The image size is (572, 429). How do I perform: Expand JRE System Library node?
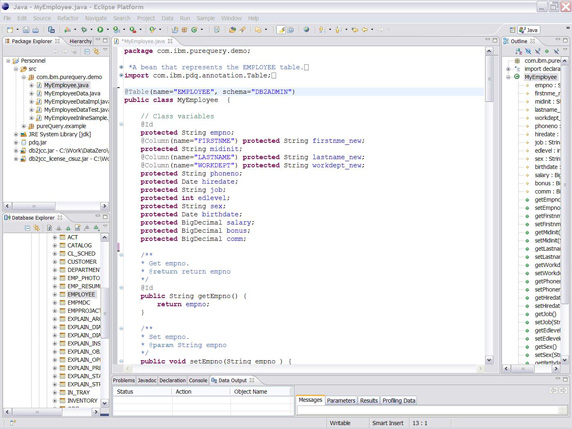coord(16,134)
